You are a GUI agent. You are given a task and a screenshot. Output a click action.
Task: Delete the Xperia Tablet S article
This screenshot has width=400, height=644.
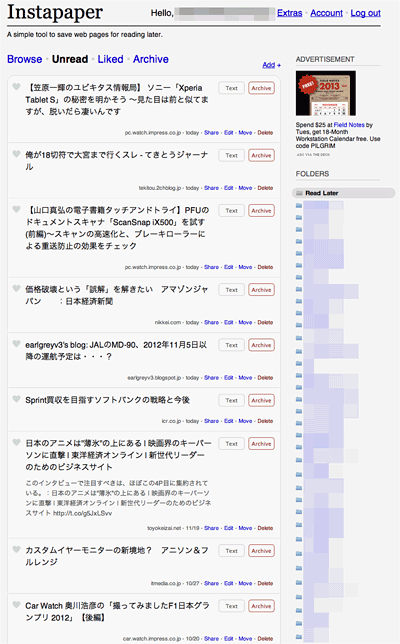click(265, 133)
